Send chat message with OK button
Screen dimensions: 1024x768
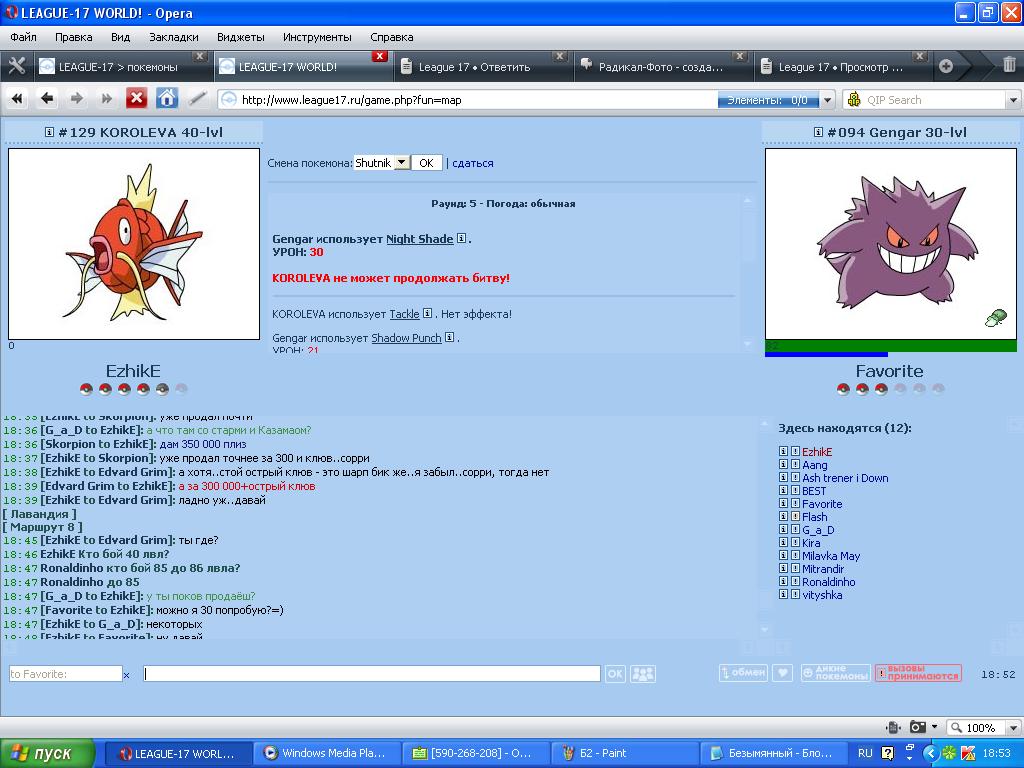615,673
